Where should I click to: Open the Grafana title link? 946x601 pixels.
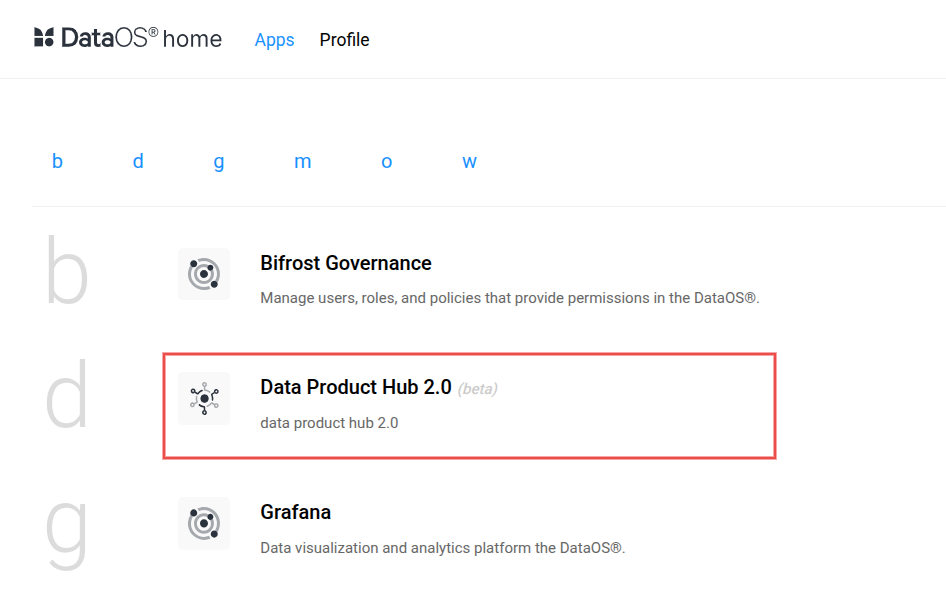pyautogui.click(x=296, y=512)
